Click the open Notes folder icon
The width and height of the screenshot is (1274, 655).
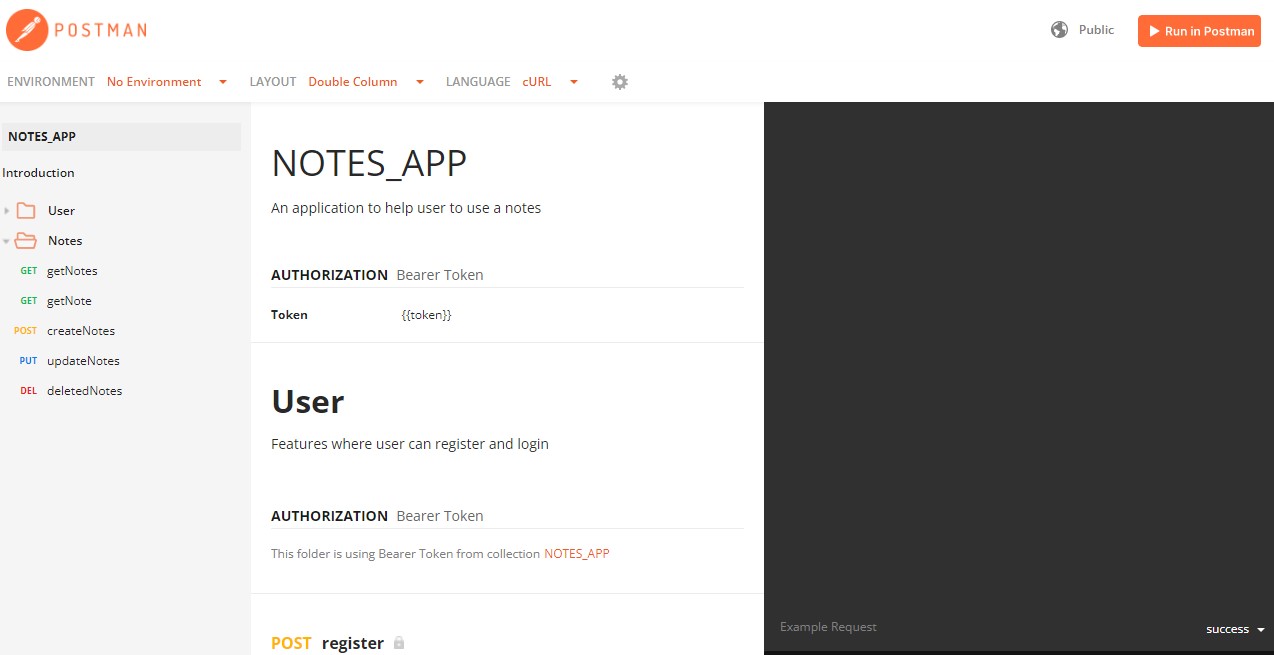point(26,241)
